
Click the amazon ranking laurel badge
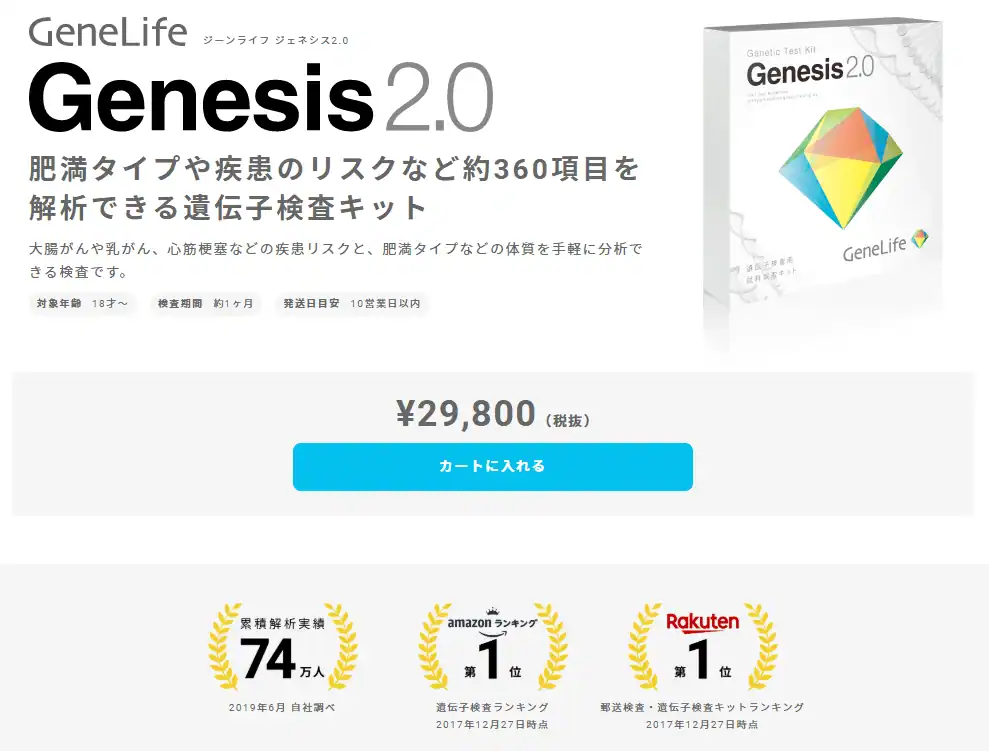coord(493,647)
